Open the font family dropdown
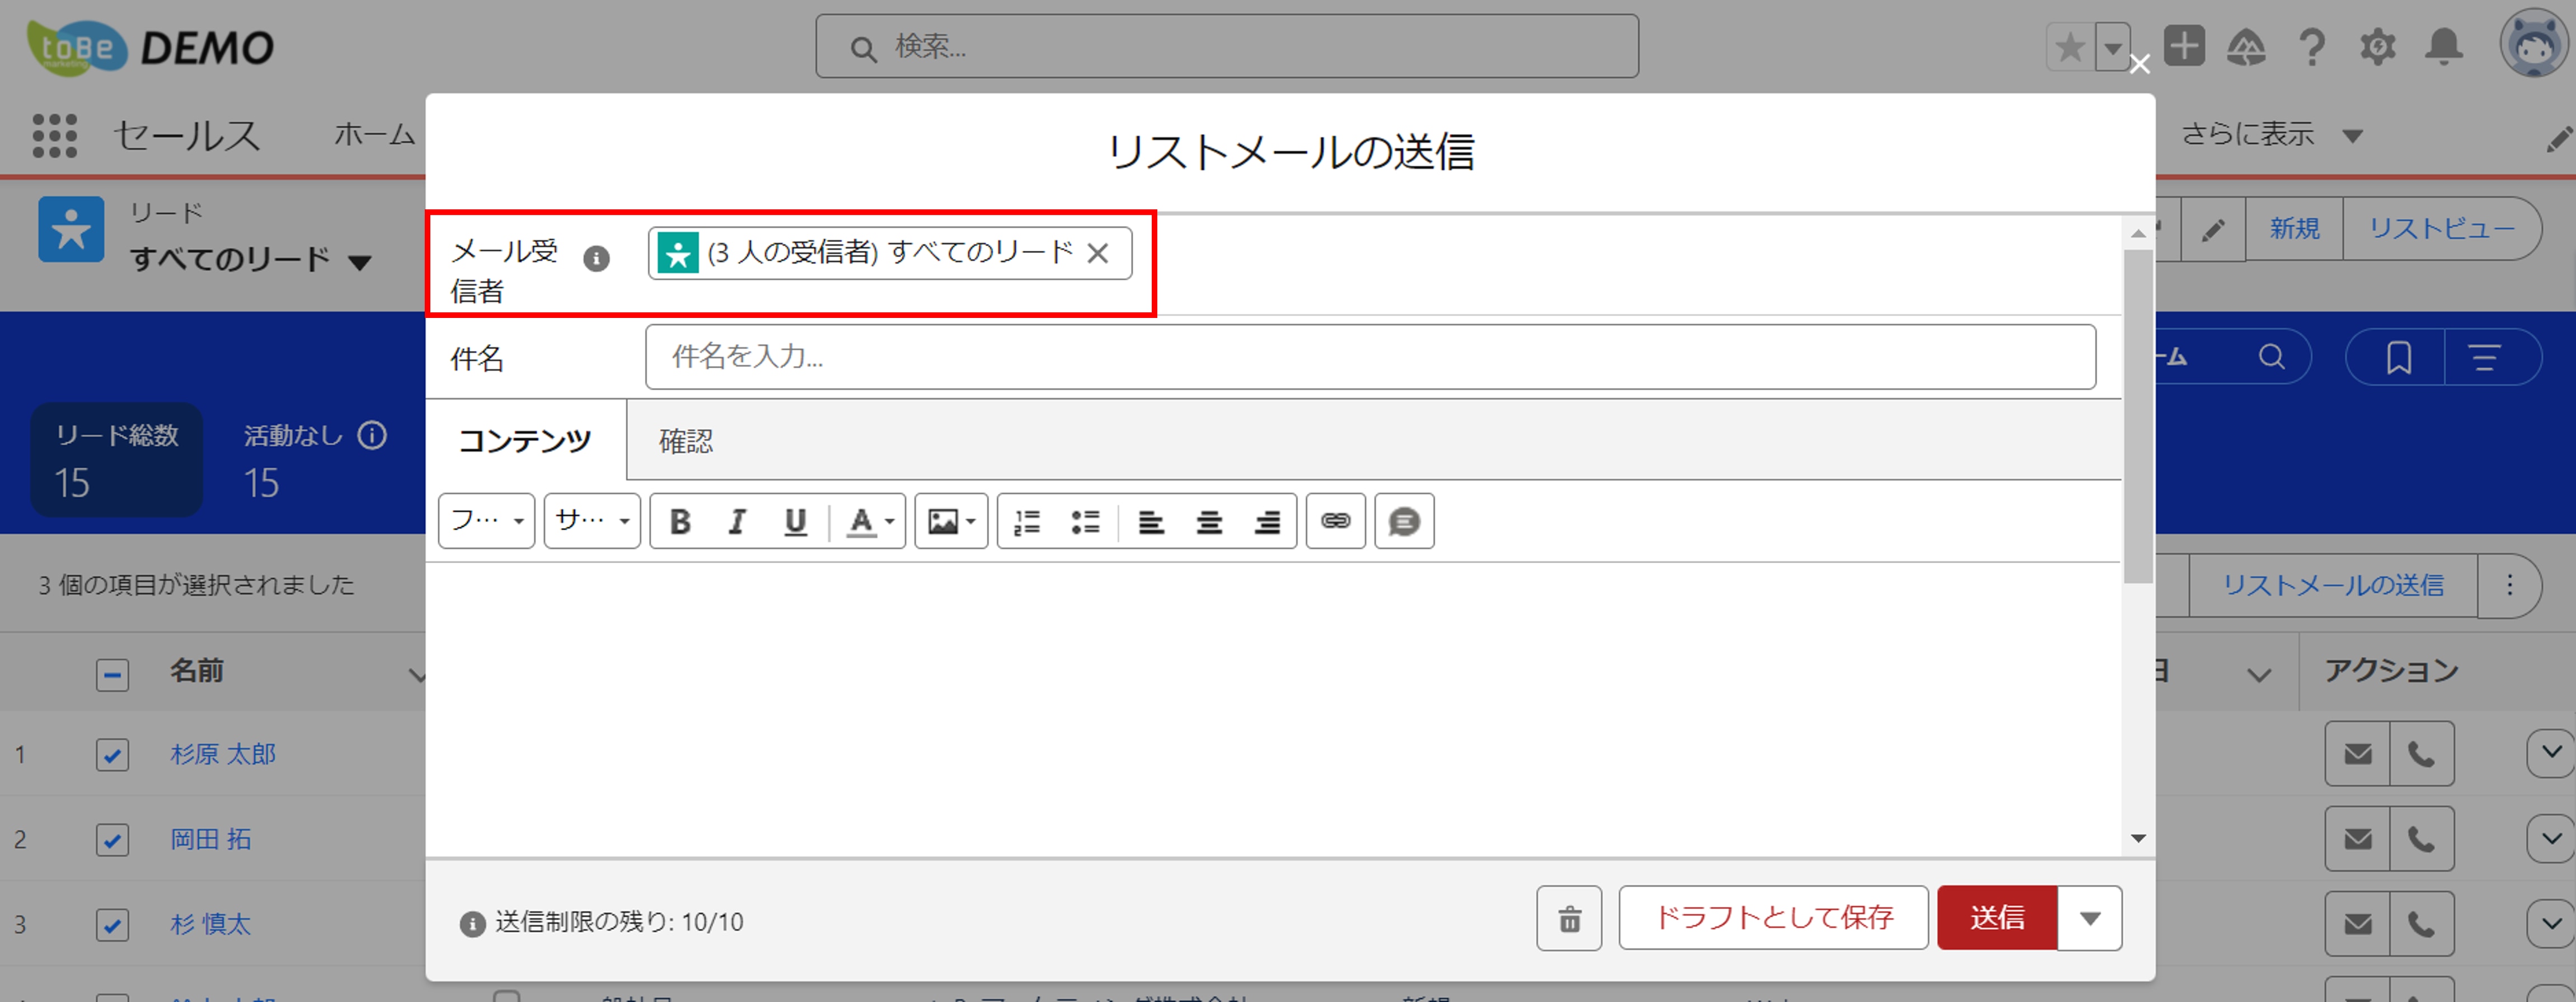 [486, 521]
